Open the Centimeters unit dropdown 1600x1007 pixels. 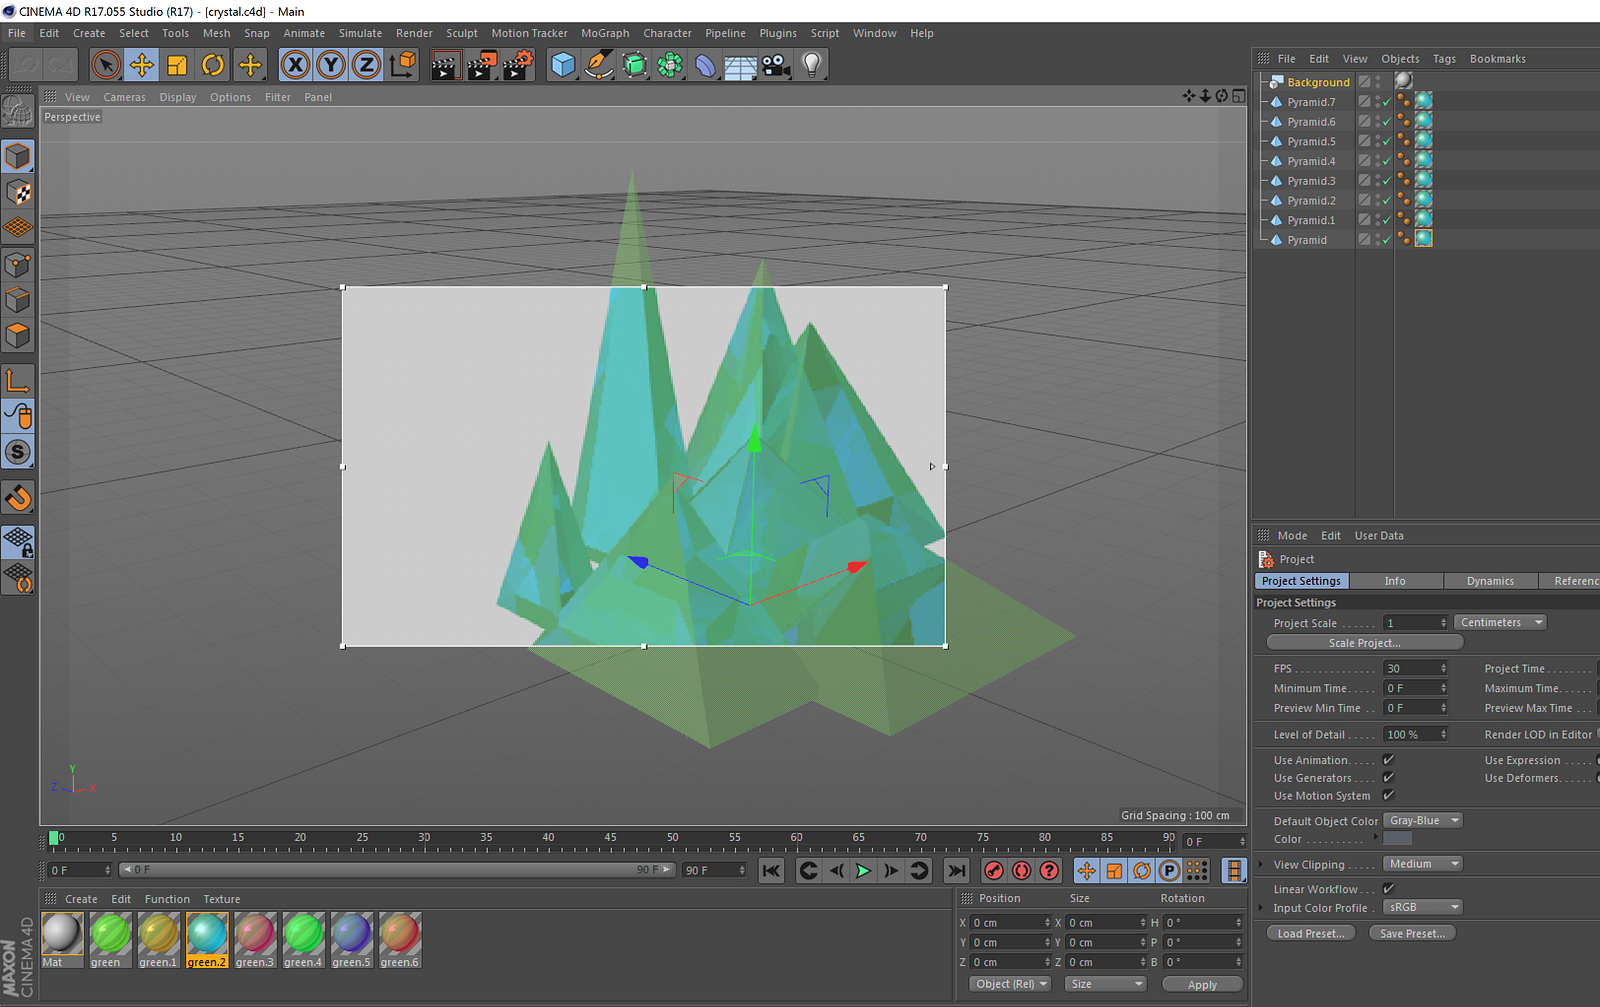click(x=1500, y=623)
